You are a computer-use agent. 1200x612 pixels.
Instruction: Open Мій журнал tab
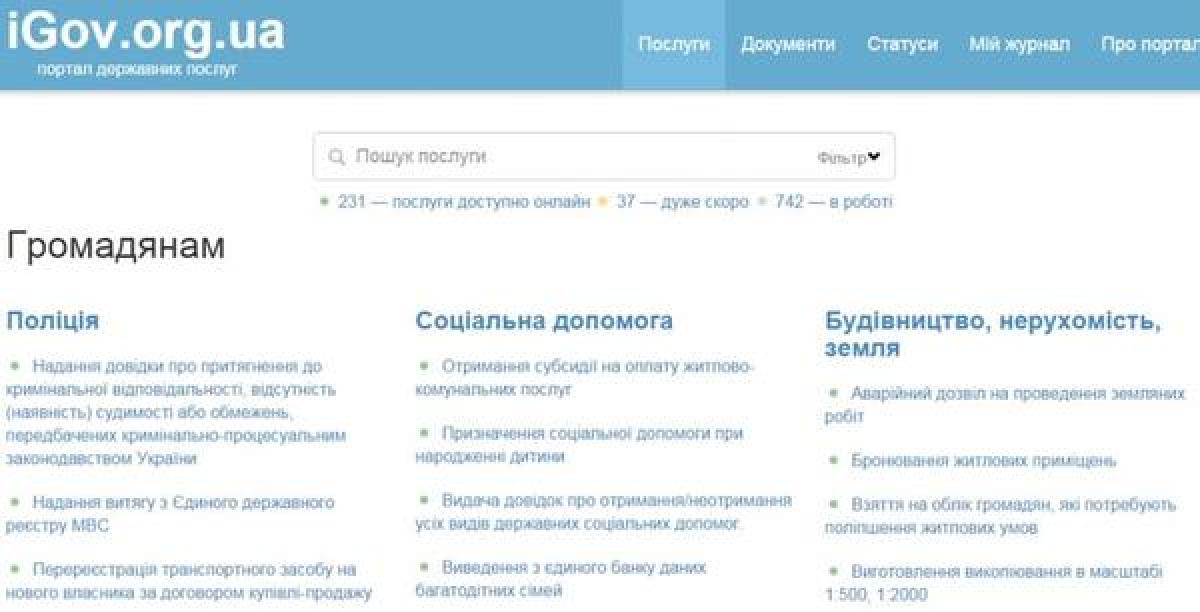(1019, 45)
